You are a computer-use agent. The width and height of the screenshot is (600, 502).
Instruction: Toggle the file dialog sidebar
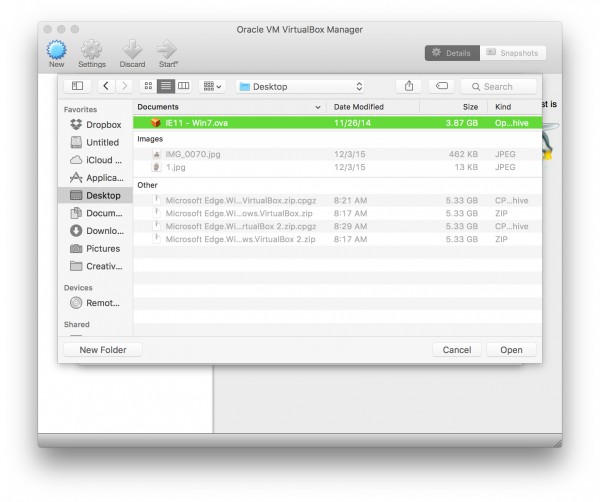[x=77, y=86]
